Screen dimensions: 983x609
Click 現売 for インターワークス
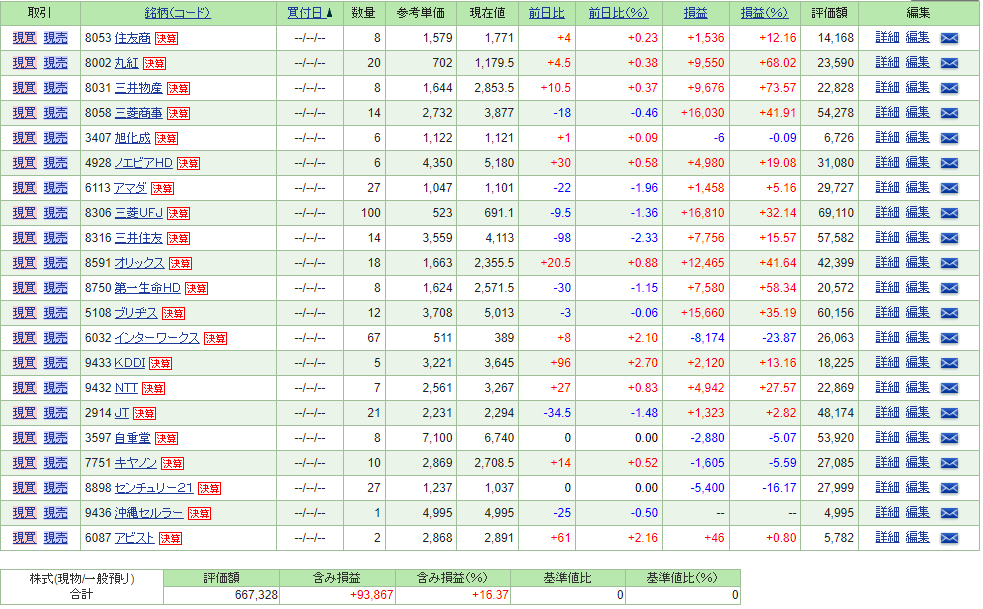click(55, 338)
